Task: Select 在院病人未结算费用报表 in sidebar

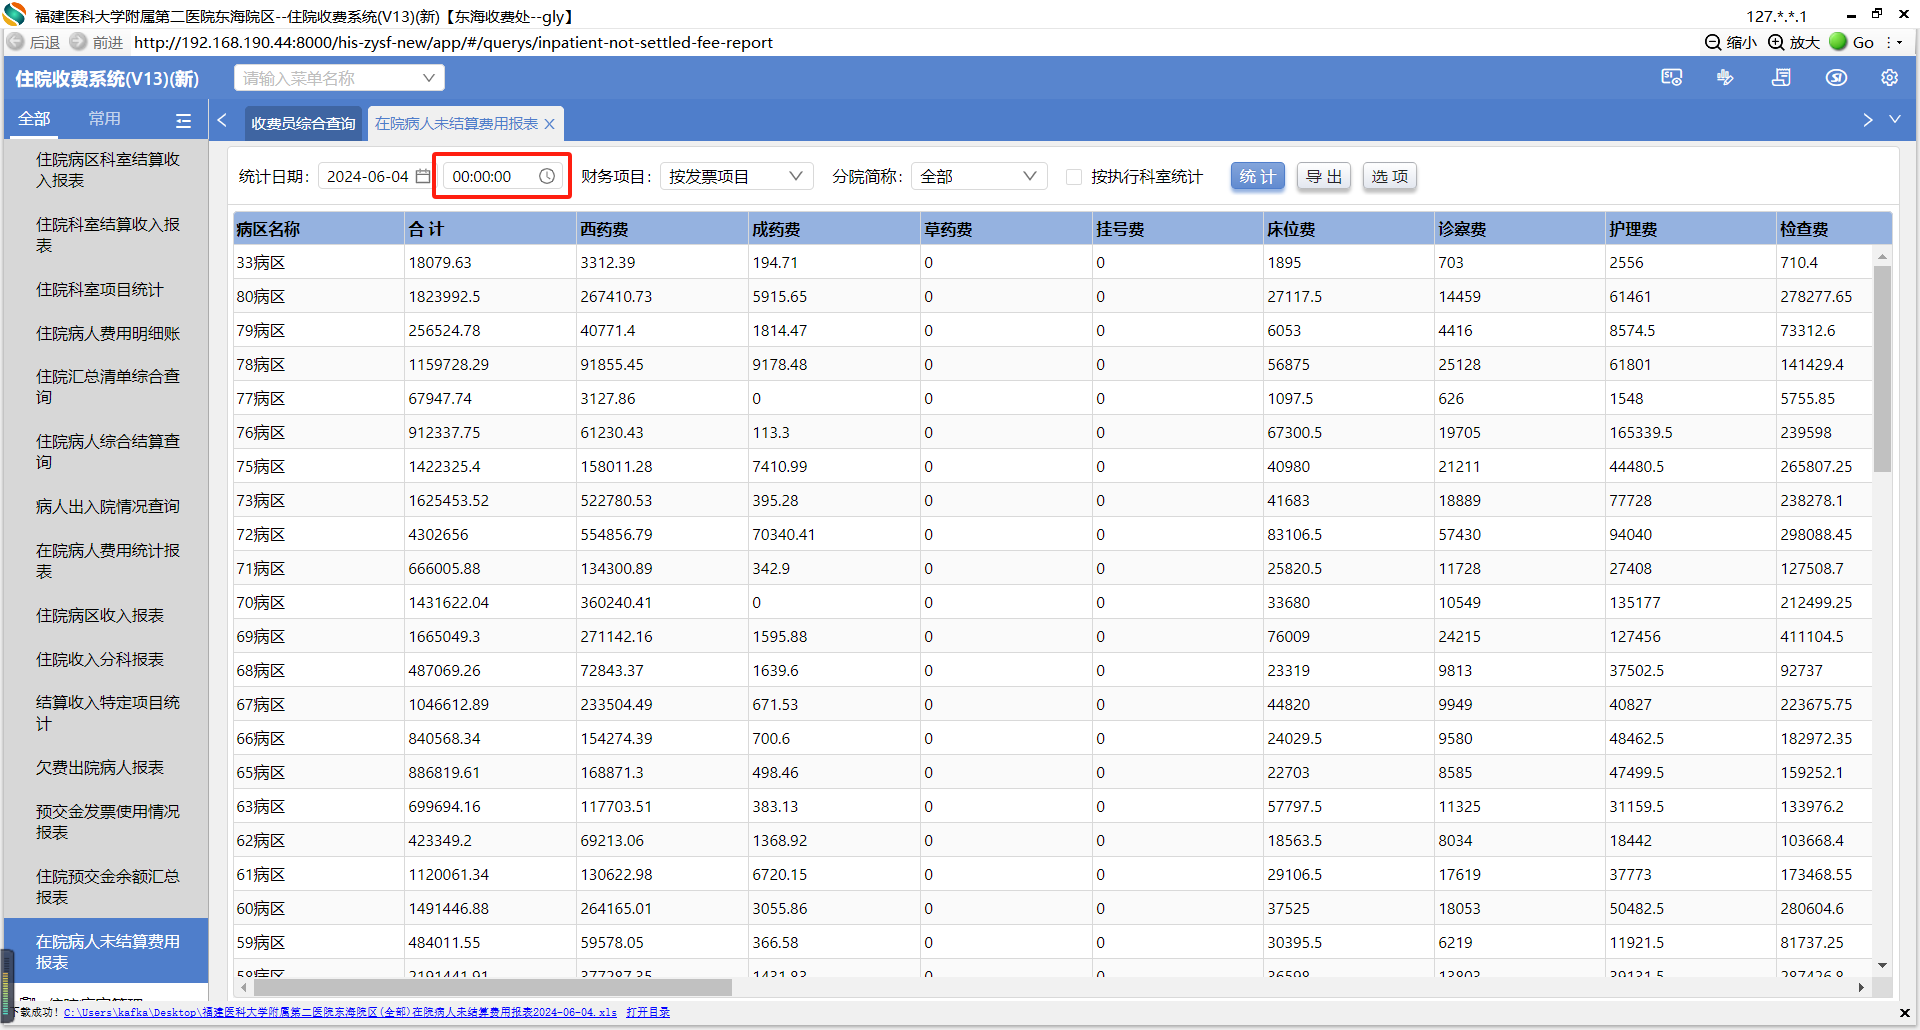Action: coord(108,952)
